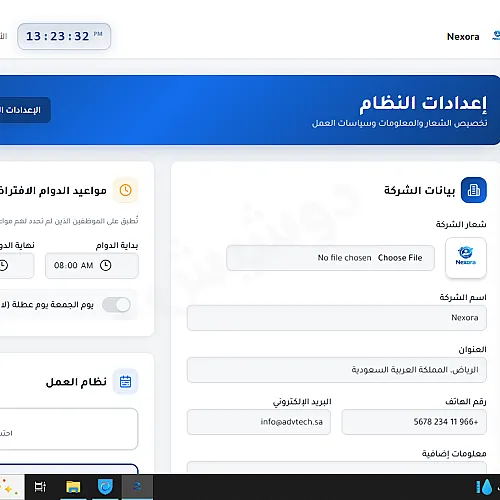
Task: Click the active Nexora app taskbar icon
Action: tap(137, 487)
